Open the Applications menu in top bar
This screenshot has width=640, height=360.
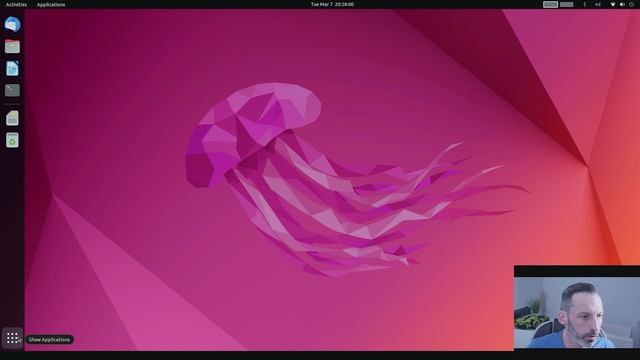[51, 4]
